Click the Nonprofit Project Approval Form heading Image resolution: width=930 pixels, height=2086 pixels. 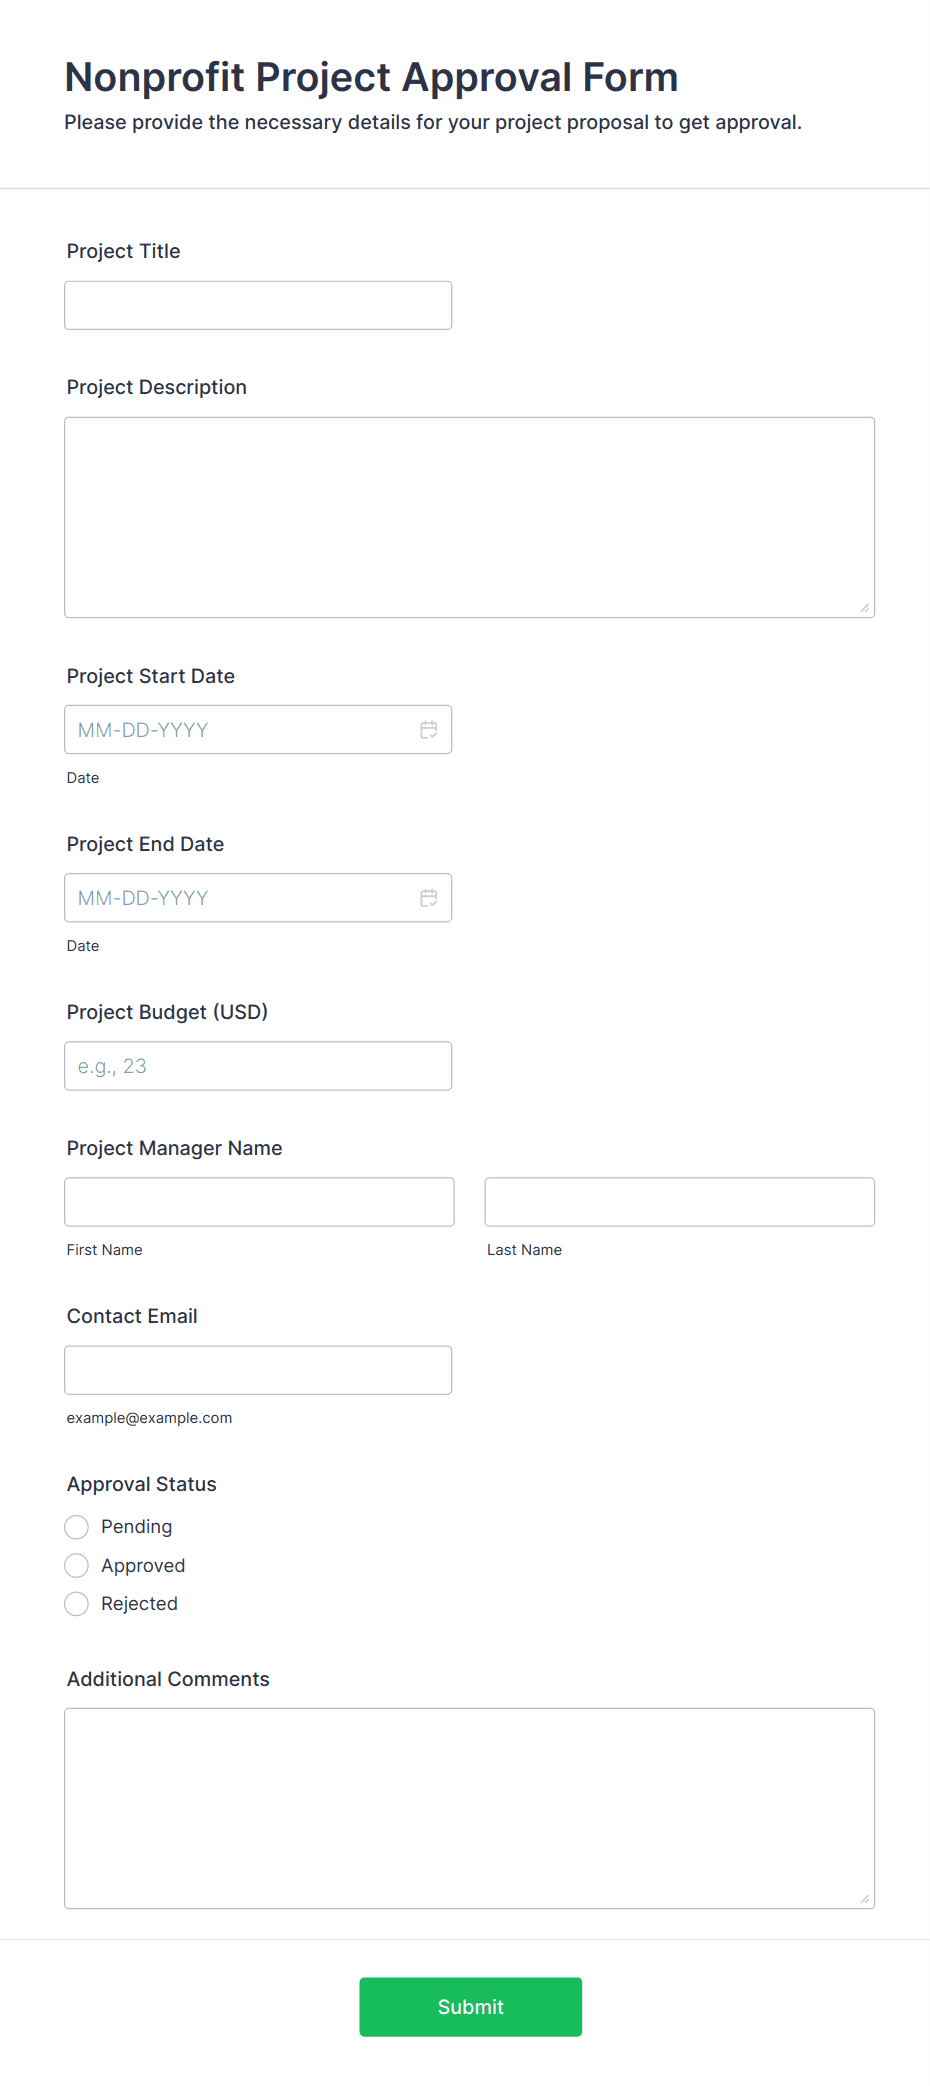click(372, 77)
